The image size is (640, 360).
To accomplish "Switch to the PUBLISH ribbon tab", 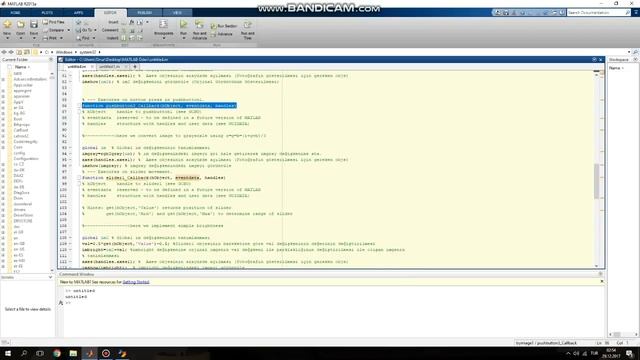I will pos(144,13).
